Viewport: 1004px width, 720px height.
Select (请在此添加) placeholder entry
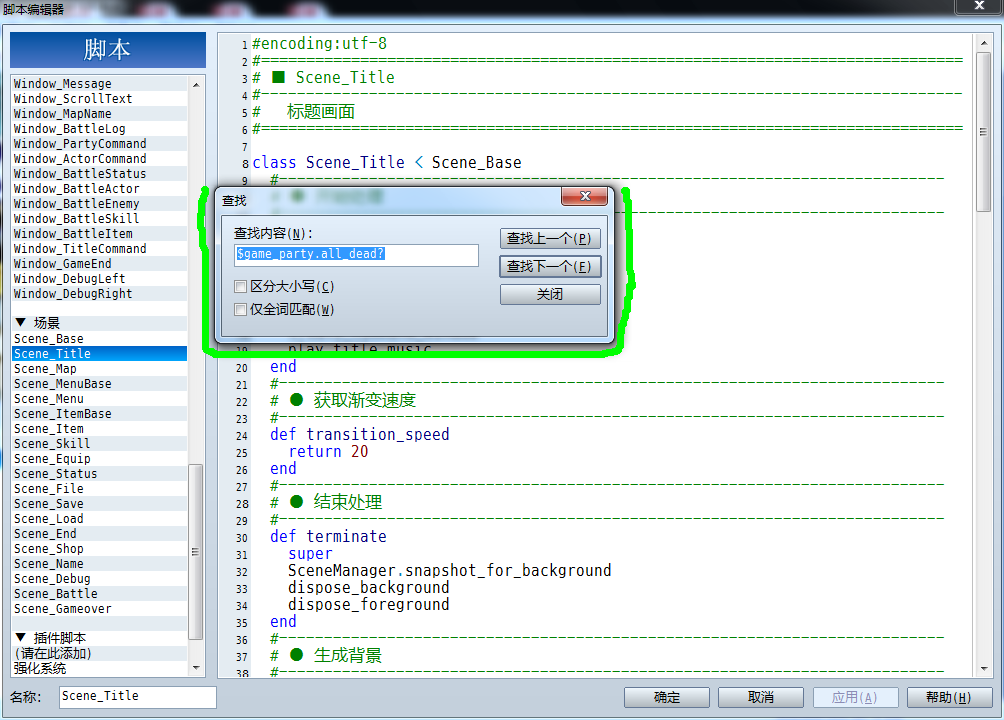coord(100,653)
